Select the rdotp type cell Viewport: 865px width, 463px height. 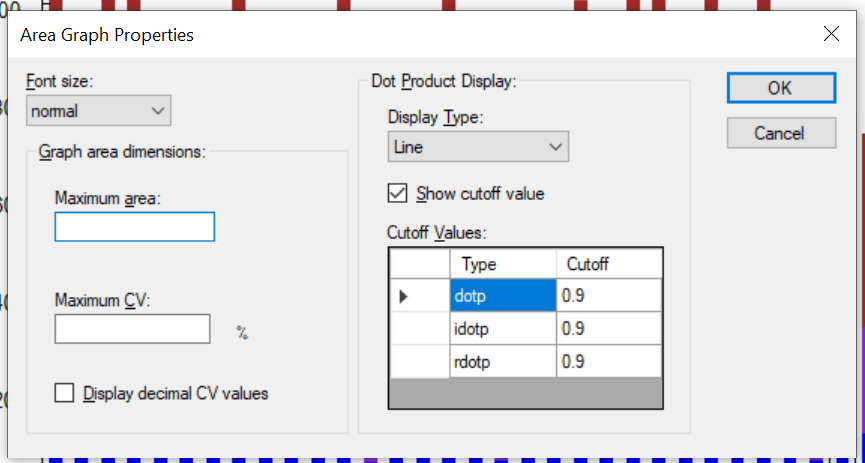point(503,361)
